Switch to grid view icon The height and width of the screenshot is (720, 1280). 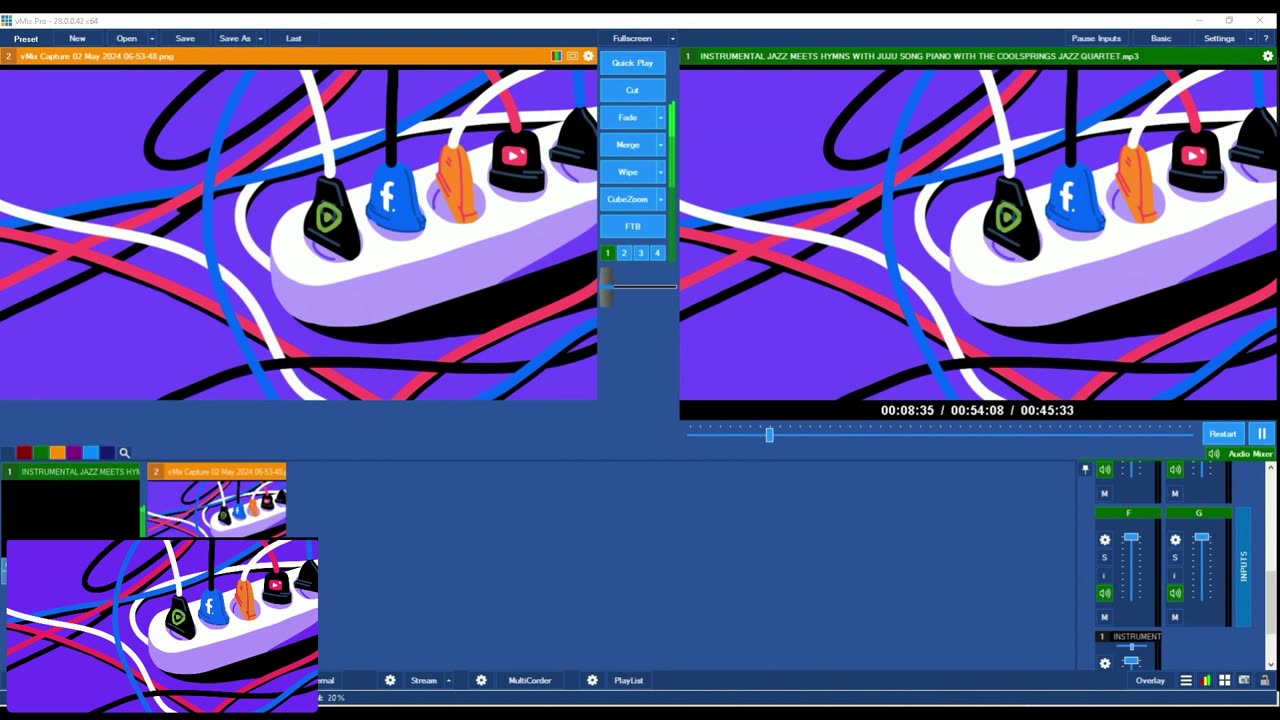[x=1224, y=680]
